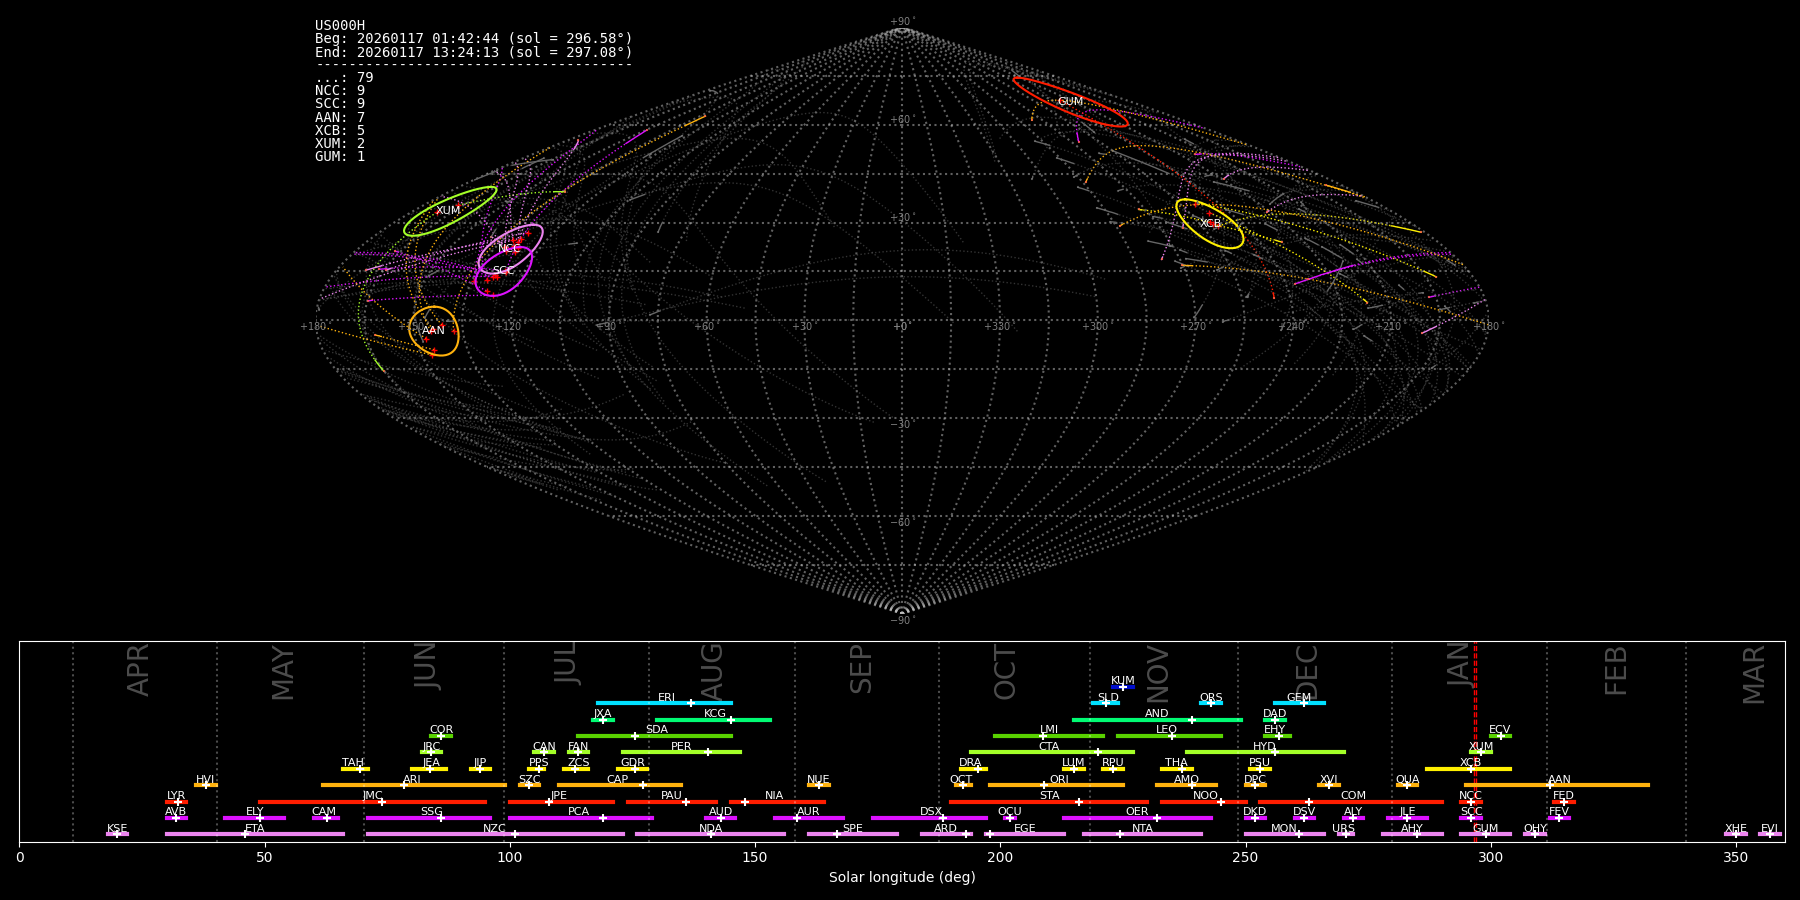Select the 'GUM: 1' count in the legend
This screenshot has height=900, width=1800.
pos(340,157)
